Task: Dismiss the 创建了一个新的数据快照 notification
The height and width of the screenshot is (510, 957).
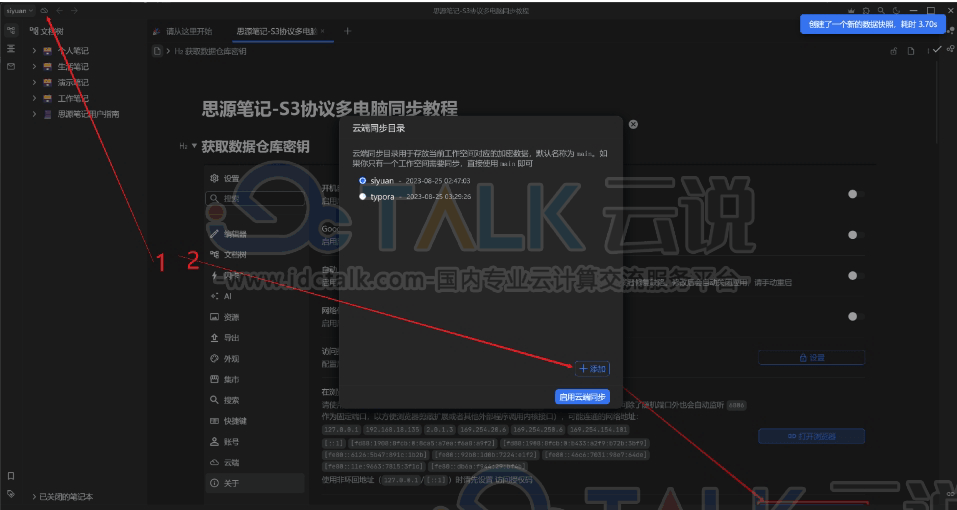Action: click(x=873, y=24)
